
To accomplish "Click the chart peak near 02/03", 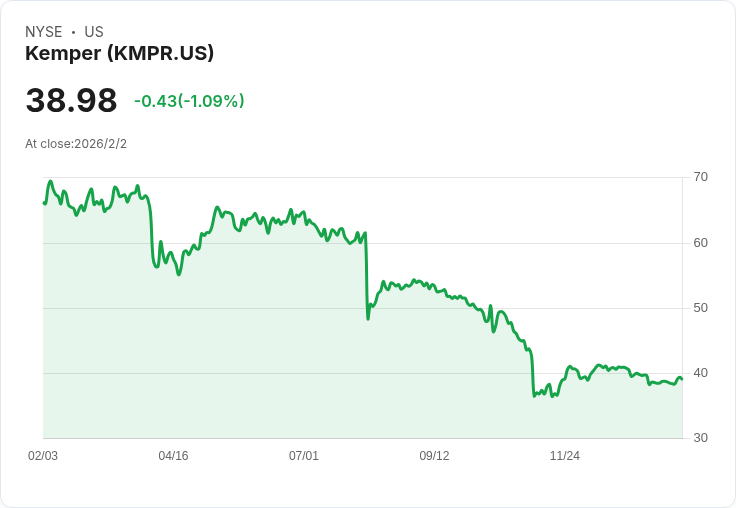I will click(51, 181).
